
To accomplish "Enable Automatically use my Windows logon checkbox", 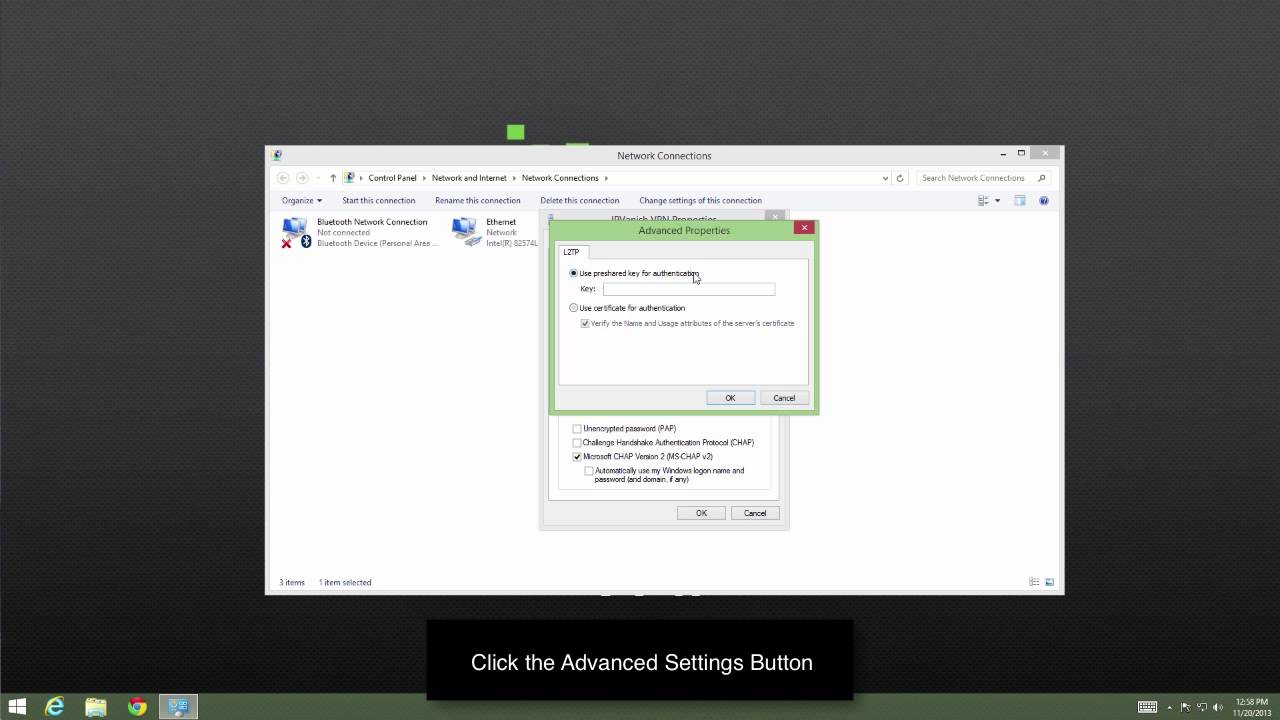I will (x=589, y=470).
